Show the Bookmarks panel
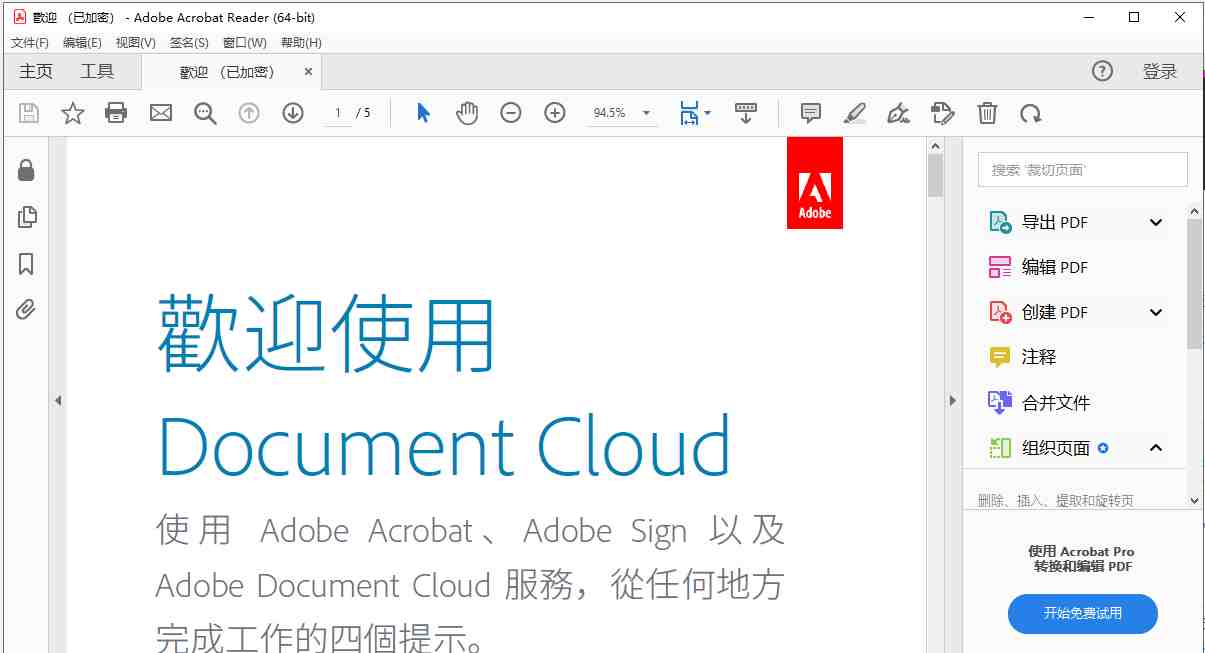Viewport: 1205px width, 653px height. [26, 263]
